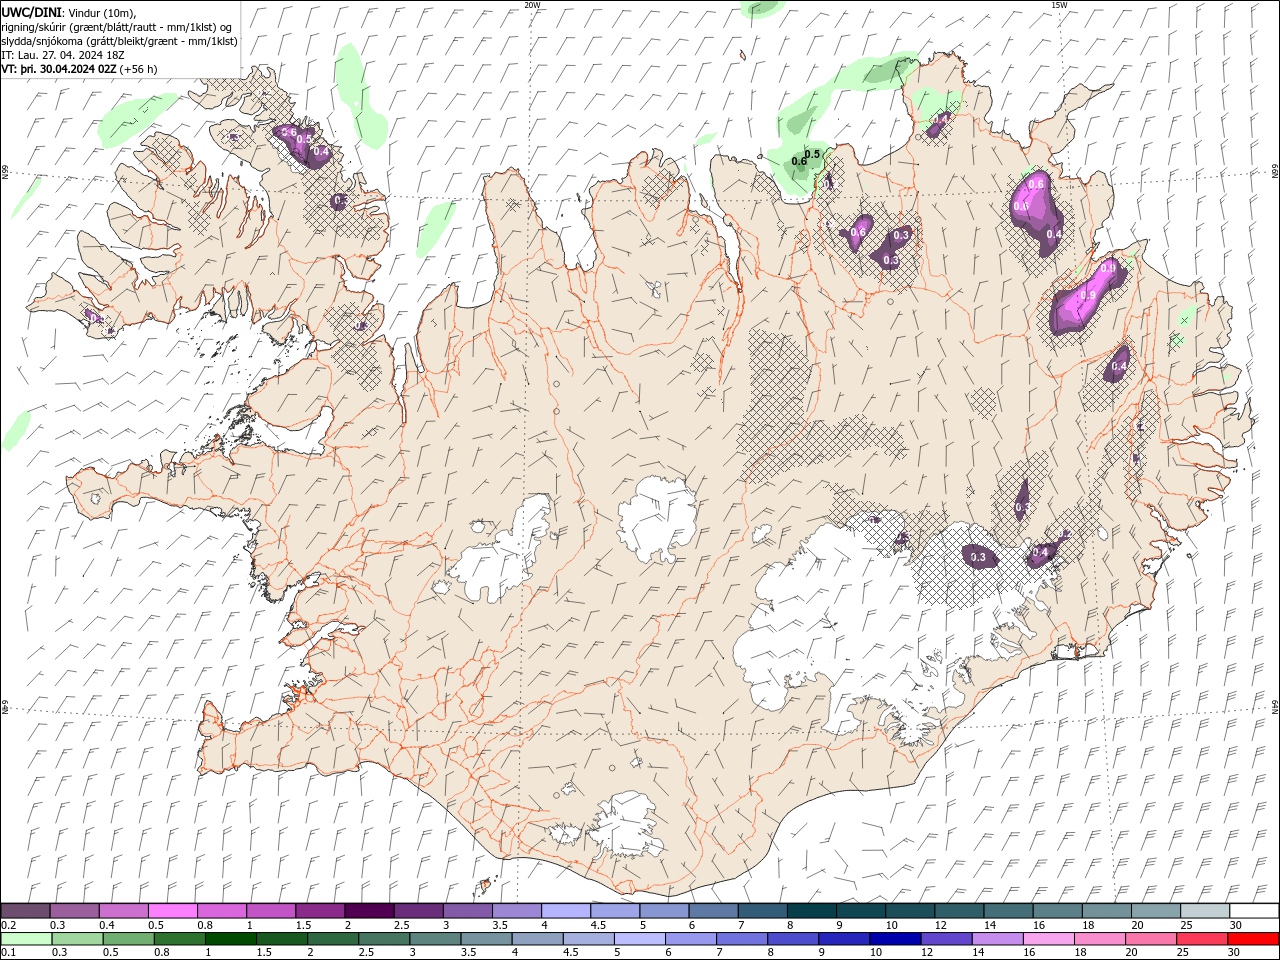This screenshot has width=1280, height=960.
Task: Pick deep blue bottom-row swatch between 10 and 12
Action: coord(894,938)
